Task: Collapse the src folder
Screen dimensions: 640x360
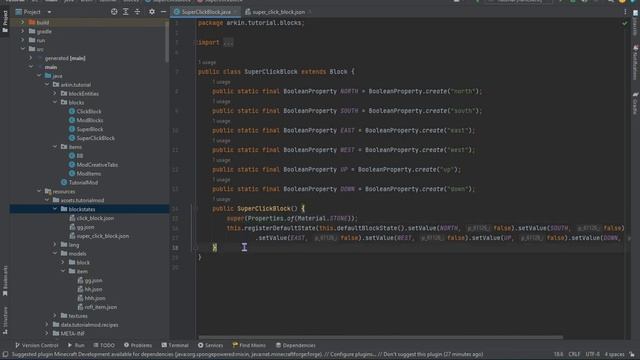Action: [x=23, y=49]
